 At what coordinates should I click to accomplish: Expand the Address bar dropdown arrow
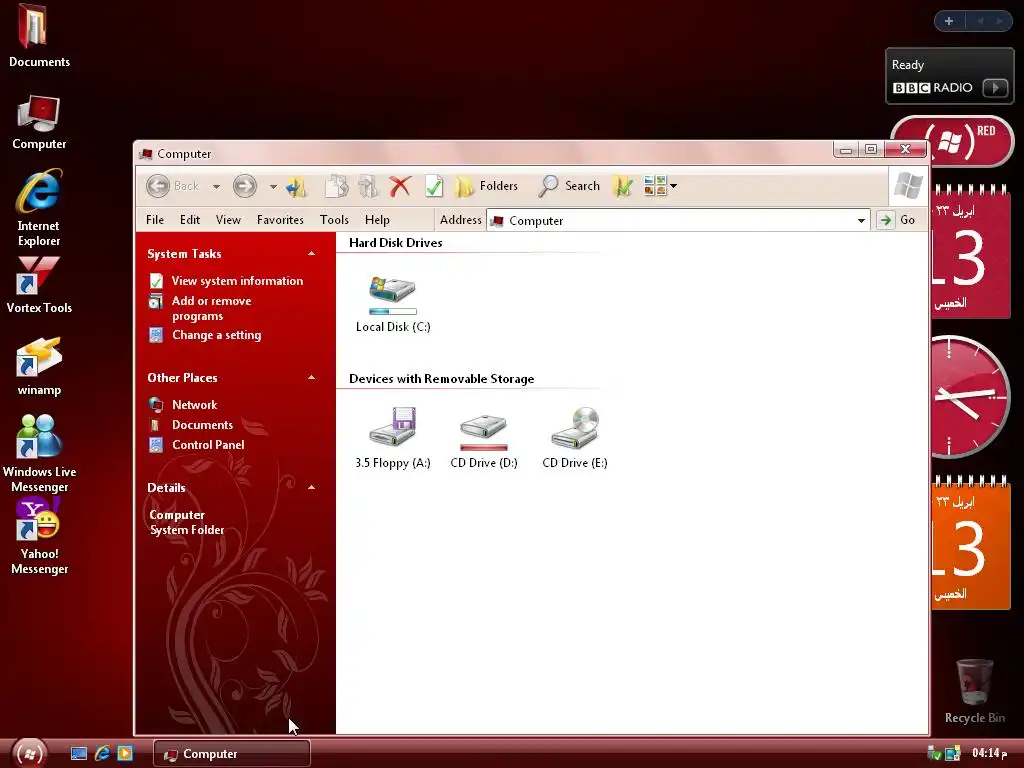click(x=861, y=221)
